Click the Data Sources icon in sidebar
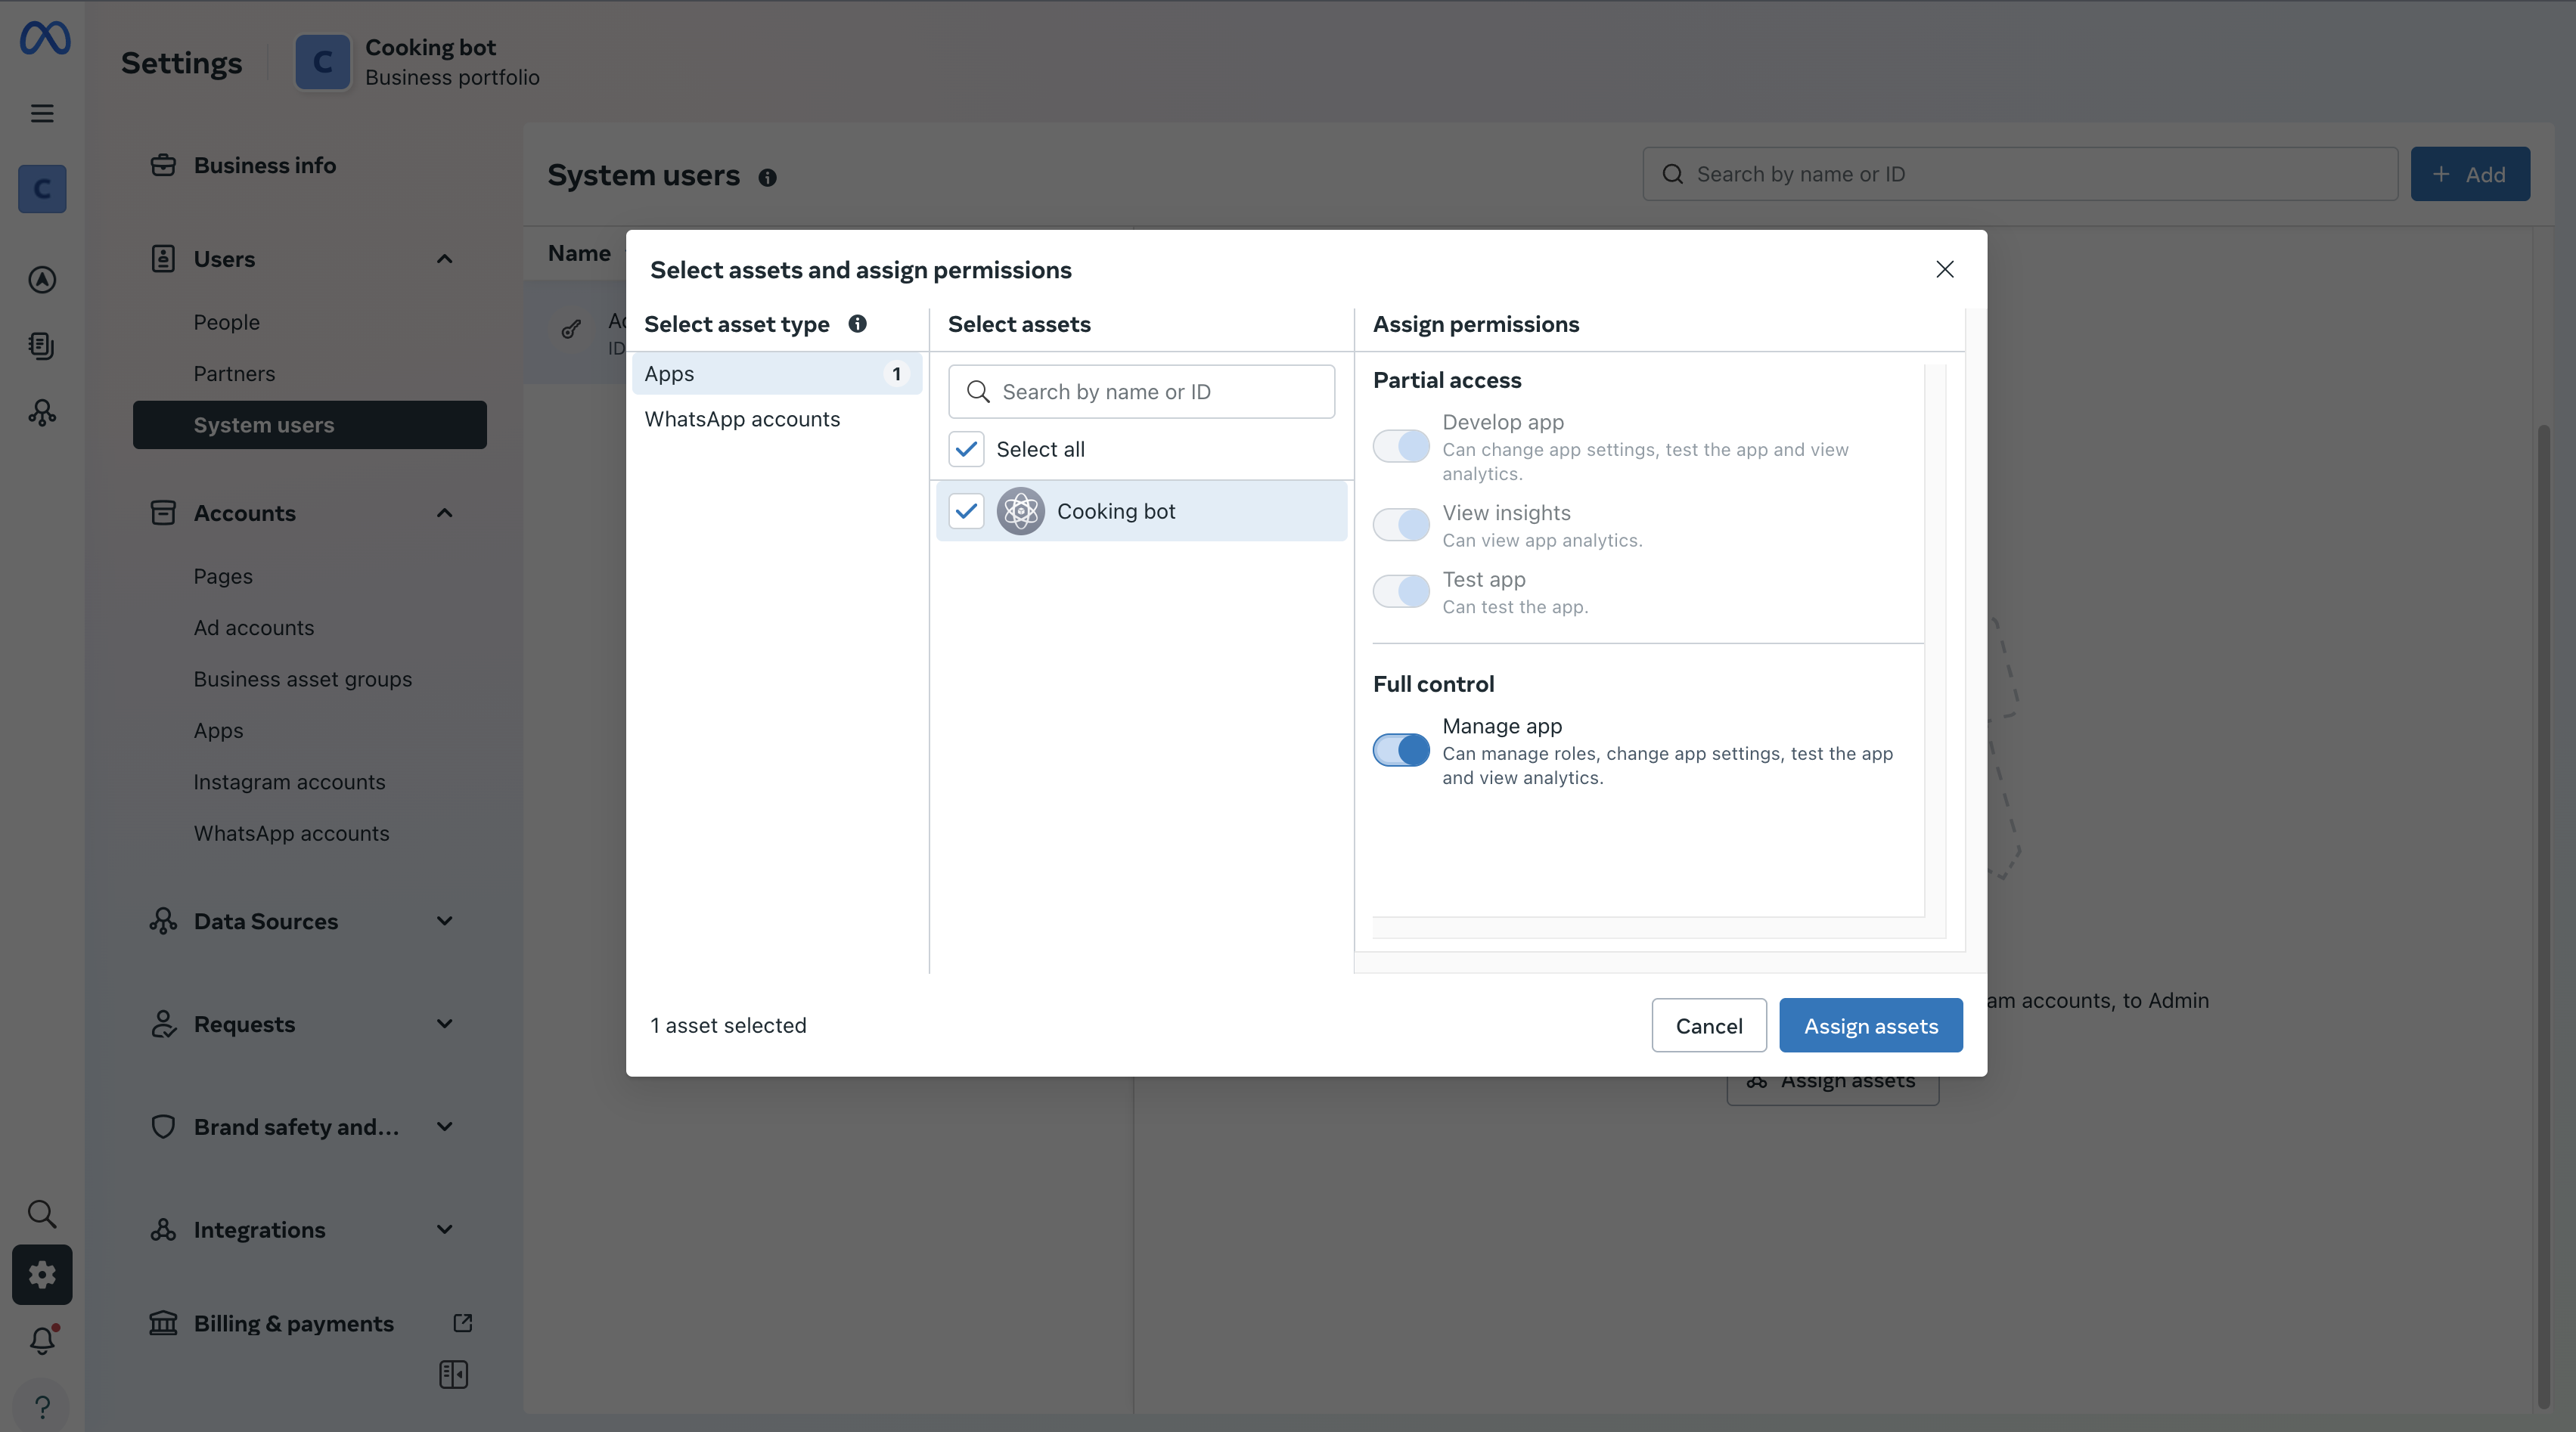Viewport: 2576px width, 1432px height. point(163,921)
